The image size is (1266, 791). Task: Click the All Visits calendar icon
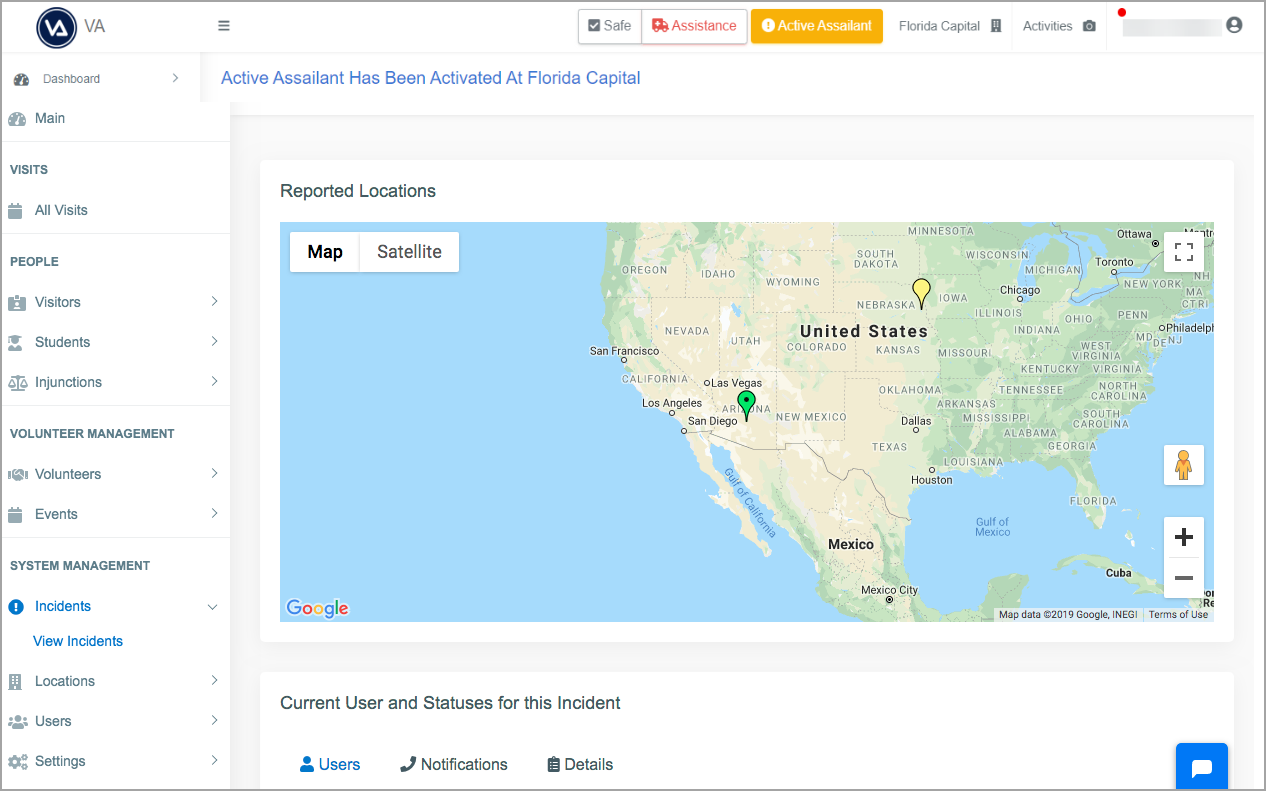(x=15, y=210)
